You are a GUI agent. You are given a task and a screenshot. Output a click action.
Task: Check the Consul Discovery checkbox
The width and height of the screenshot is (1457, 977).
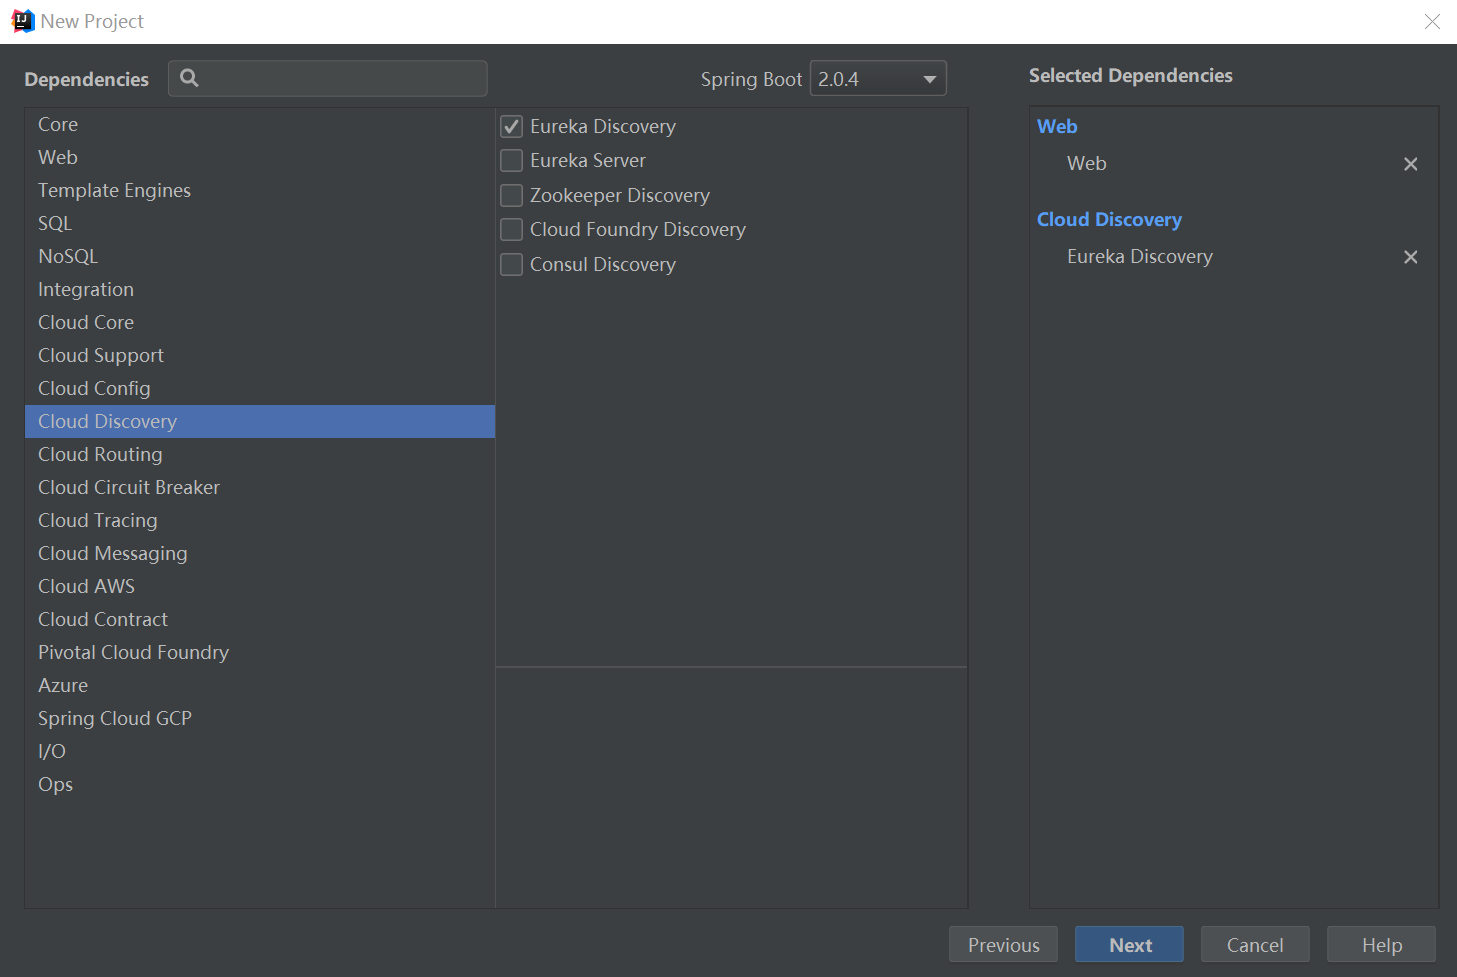point(511,264)
